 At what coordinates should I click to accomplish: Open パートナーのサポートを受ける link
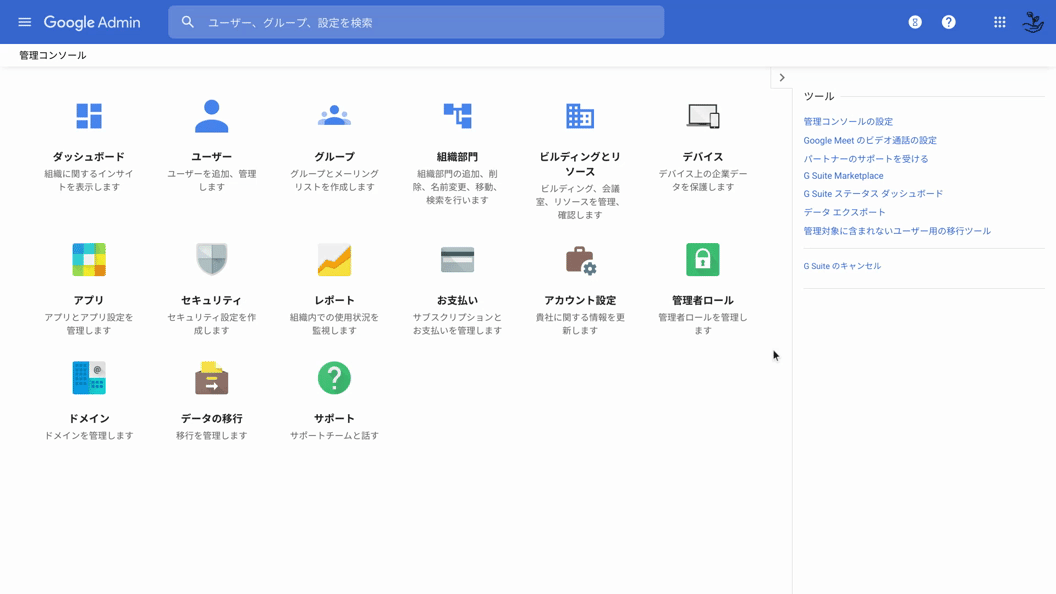coord(865,159)
